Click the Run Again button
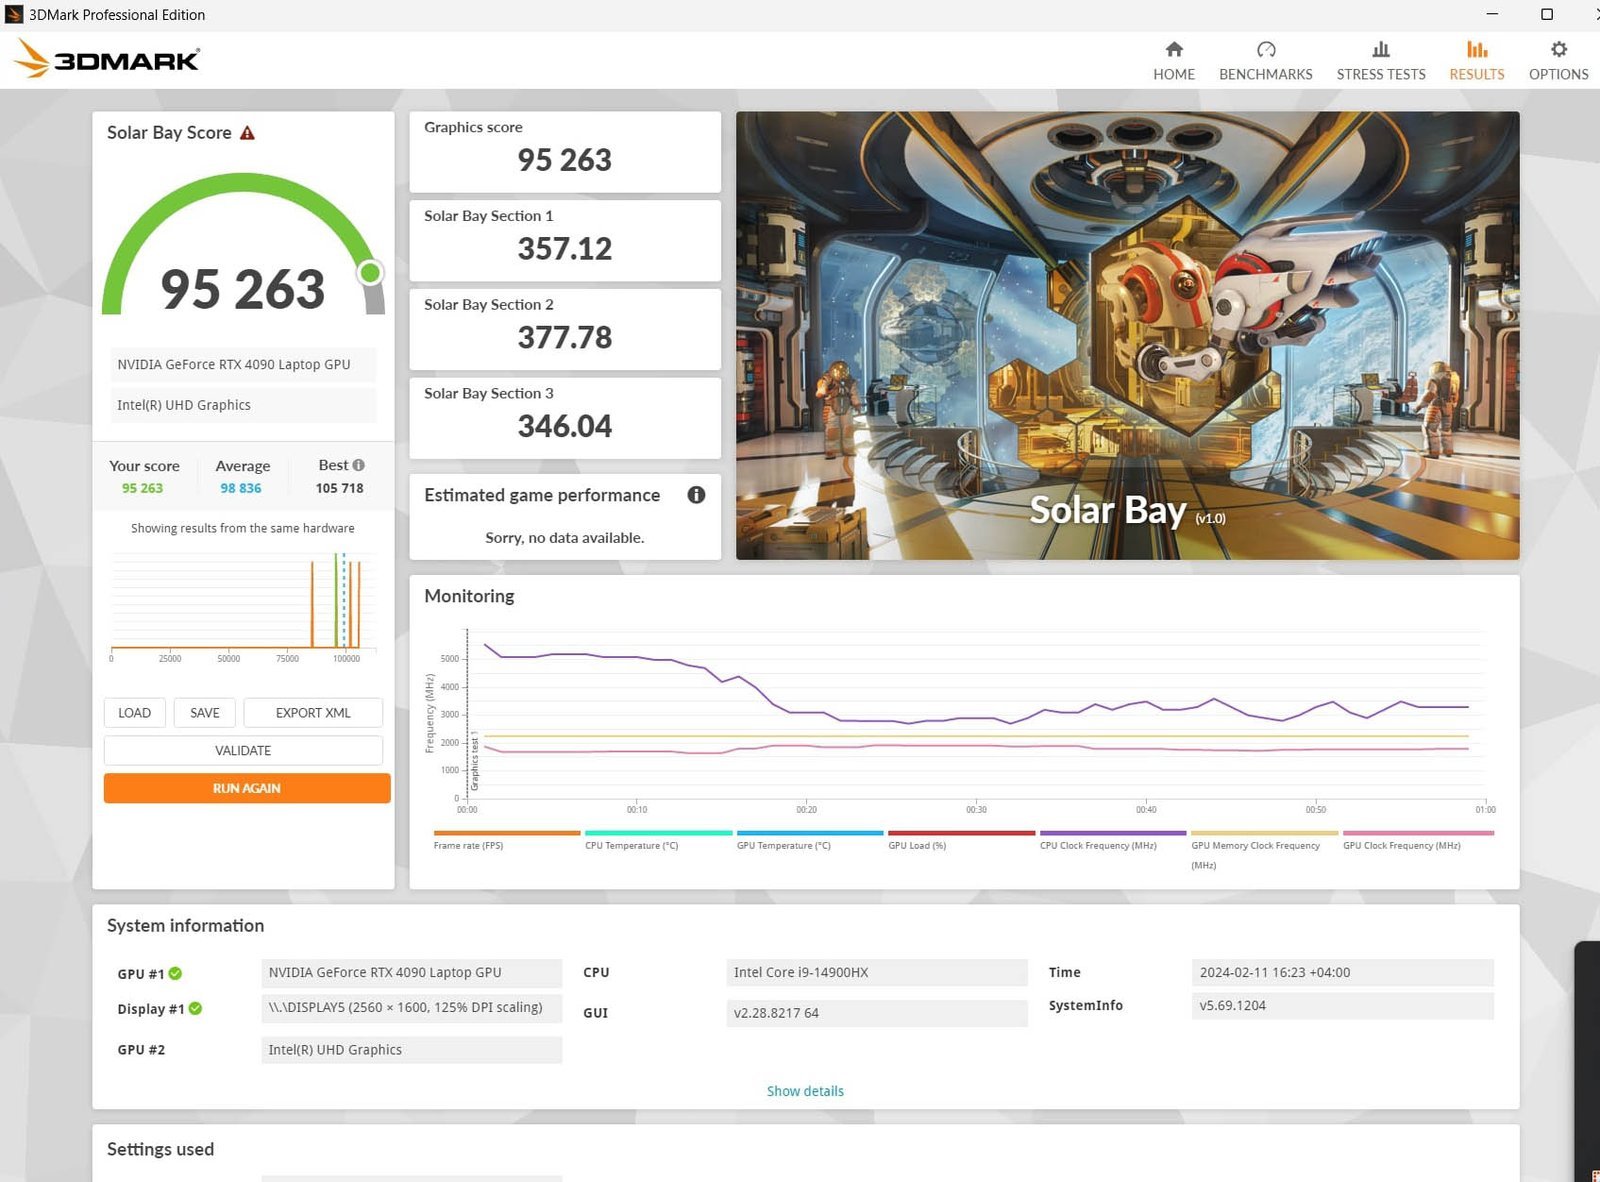This screenshot has width=1600, height=1182. click(247, 788)
